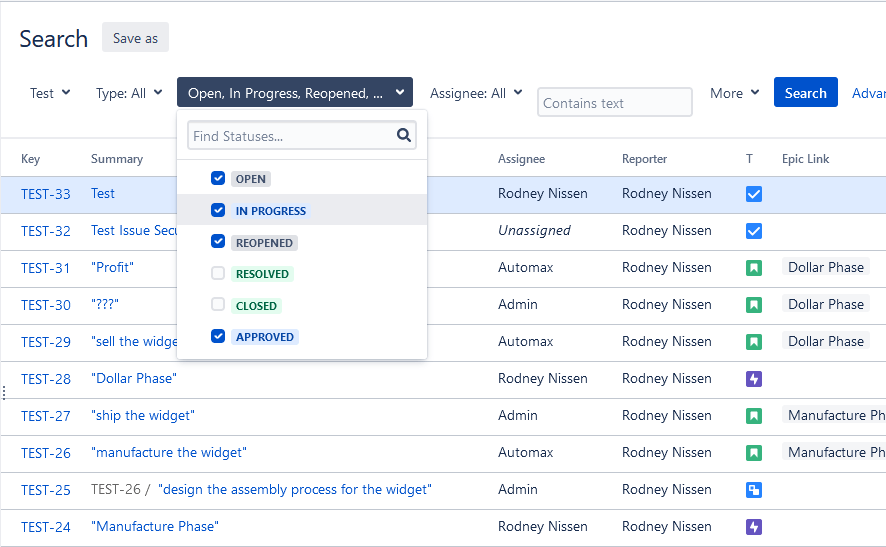This screenshot has width=886, height=547.
Task: Click the subtask type icon for TEST-25
Action: tap(754, 490)
